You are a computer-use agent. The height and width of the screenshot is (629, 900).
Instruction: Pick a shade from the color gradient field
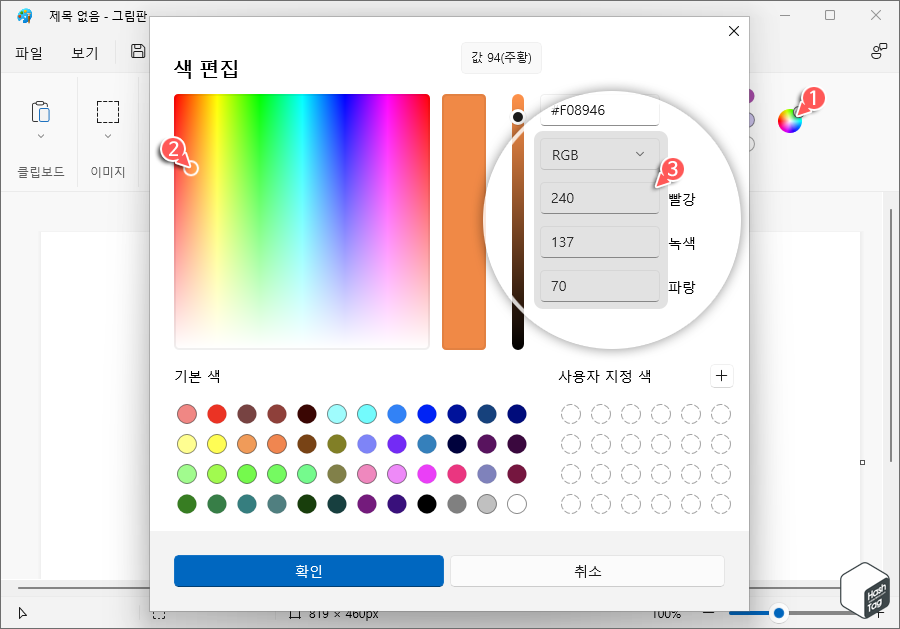click(x=300, y=220)
